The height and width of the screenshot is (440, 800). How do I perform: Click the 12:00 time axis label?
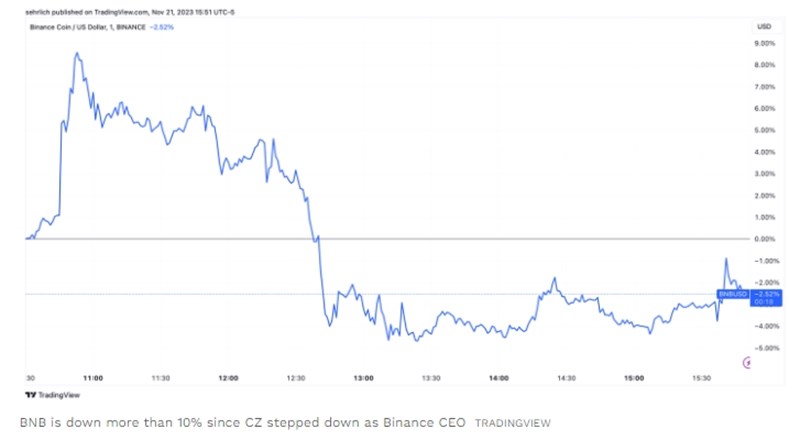tap(228, 378)
